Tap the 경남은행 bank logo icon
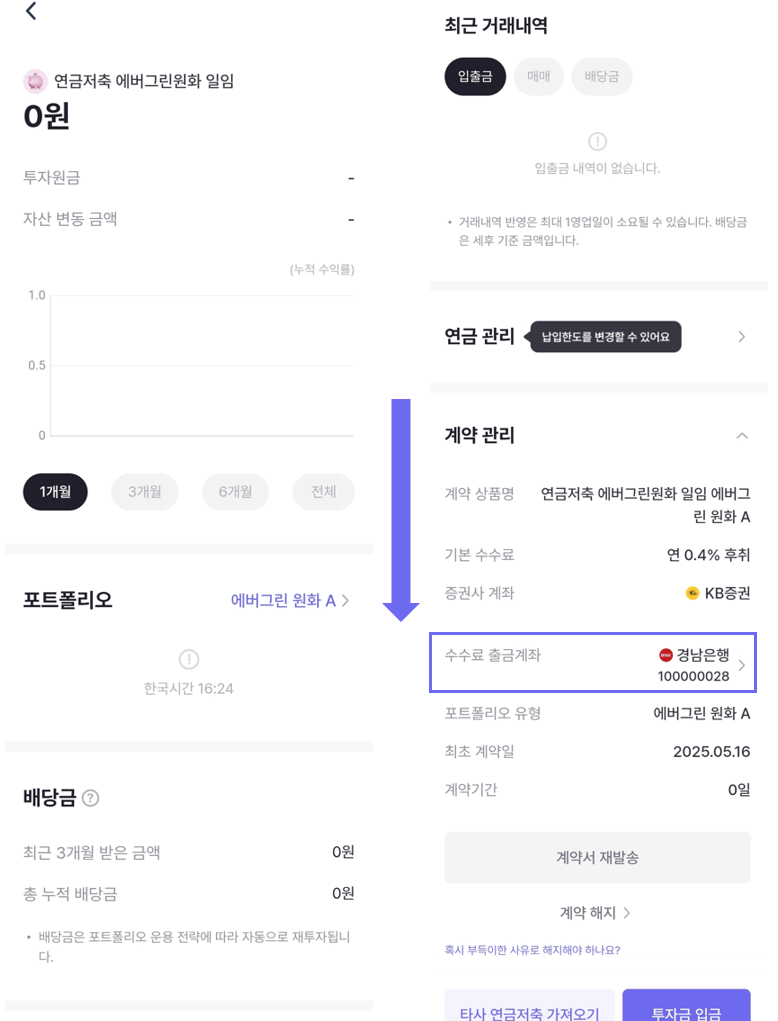 [666, 656]
